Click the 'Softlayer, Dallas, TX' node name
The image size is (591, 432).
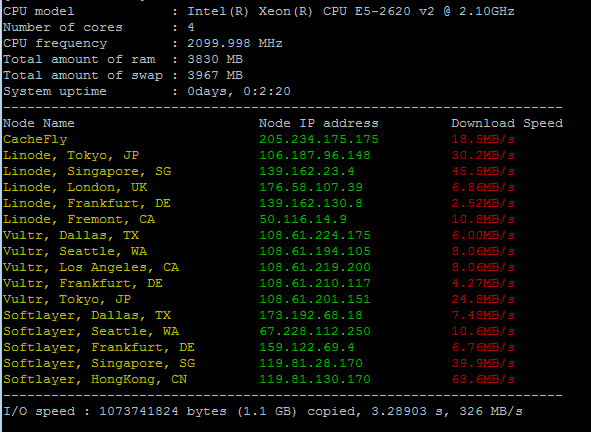point(87,316)
